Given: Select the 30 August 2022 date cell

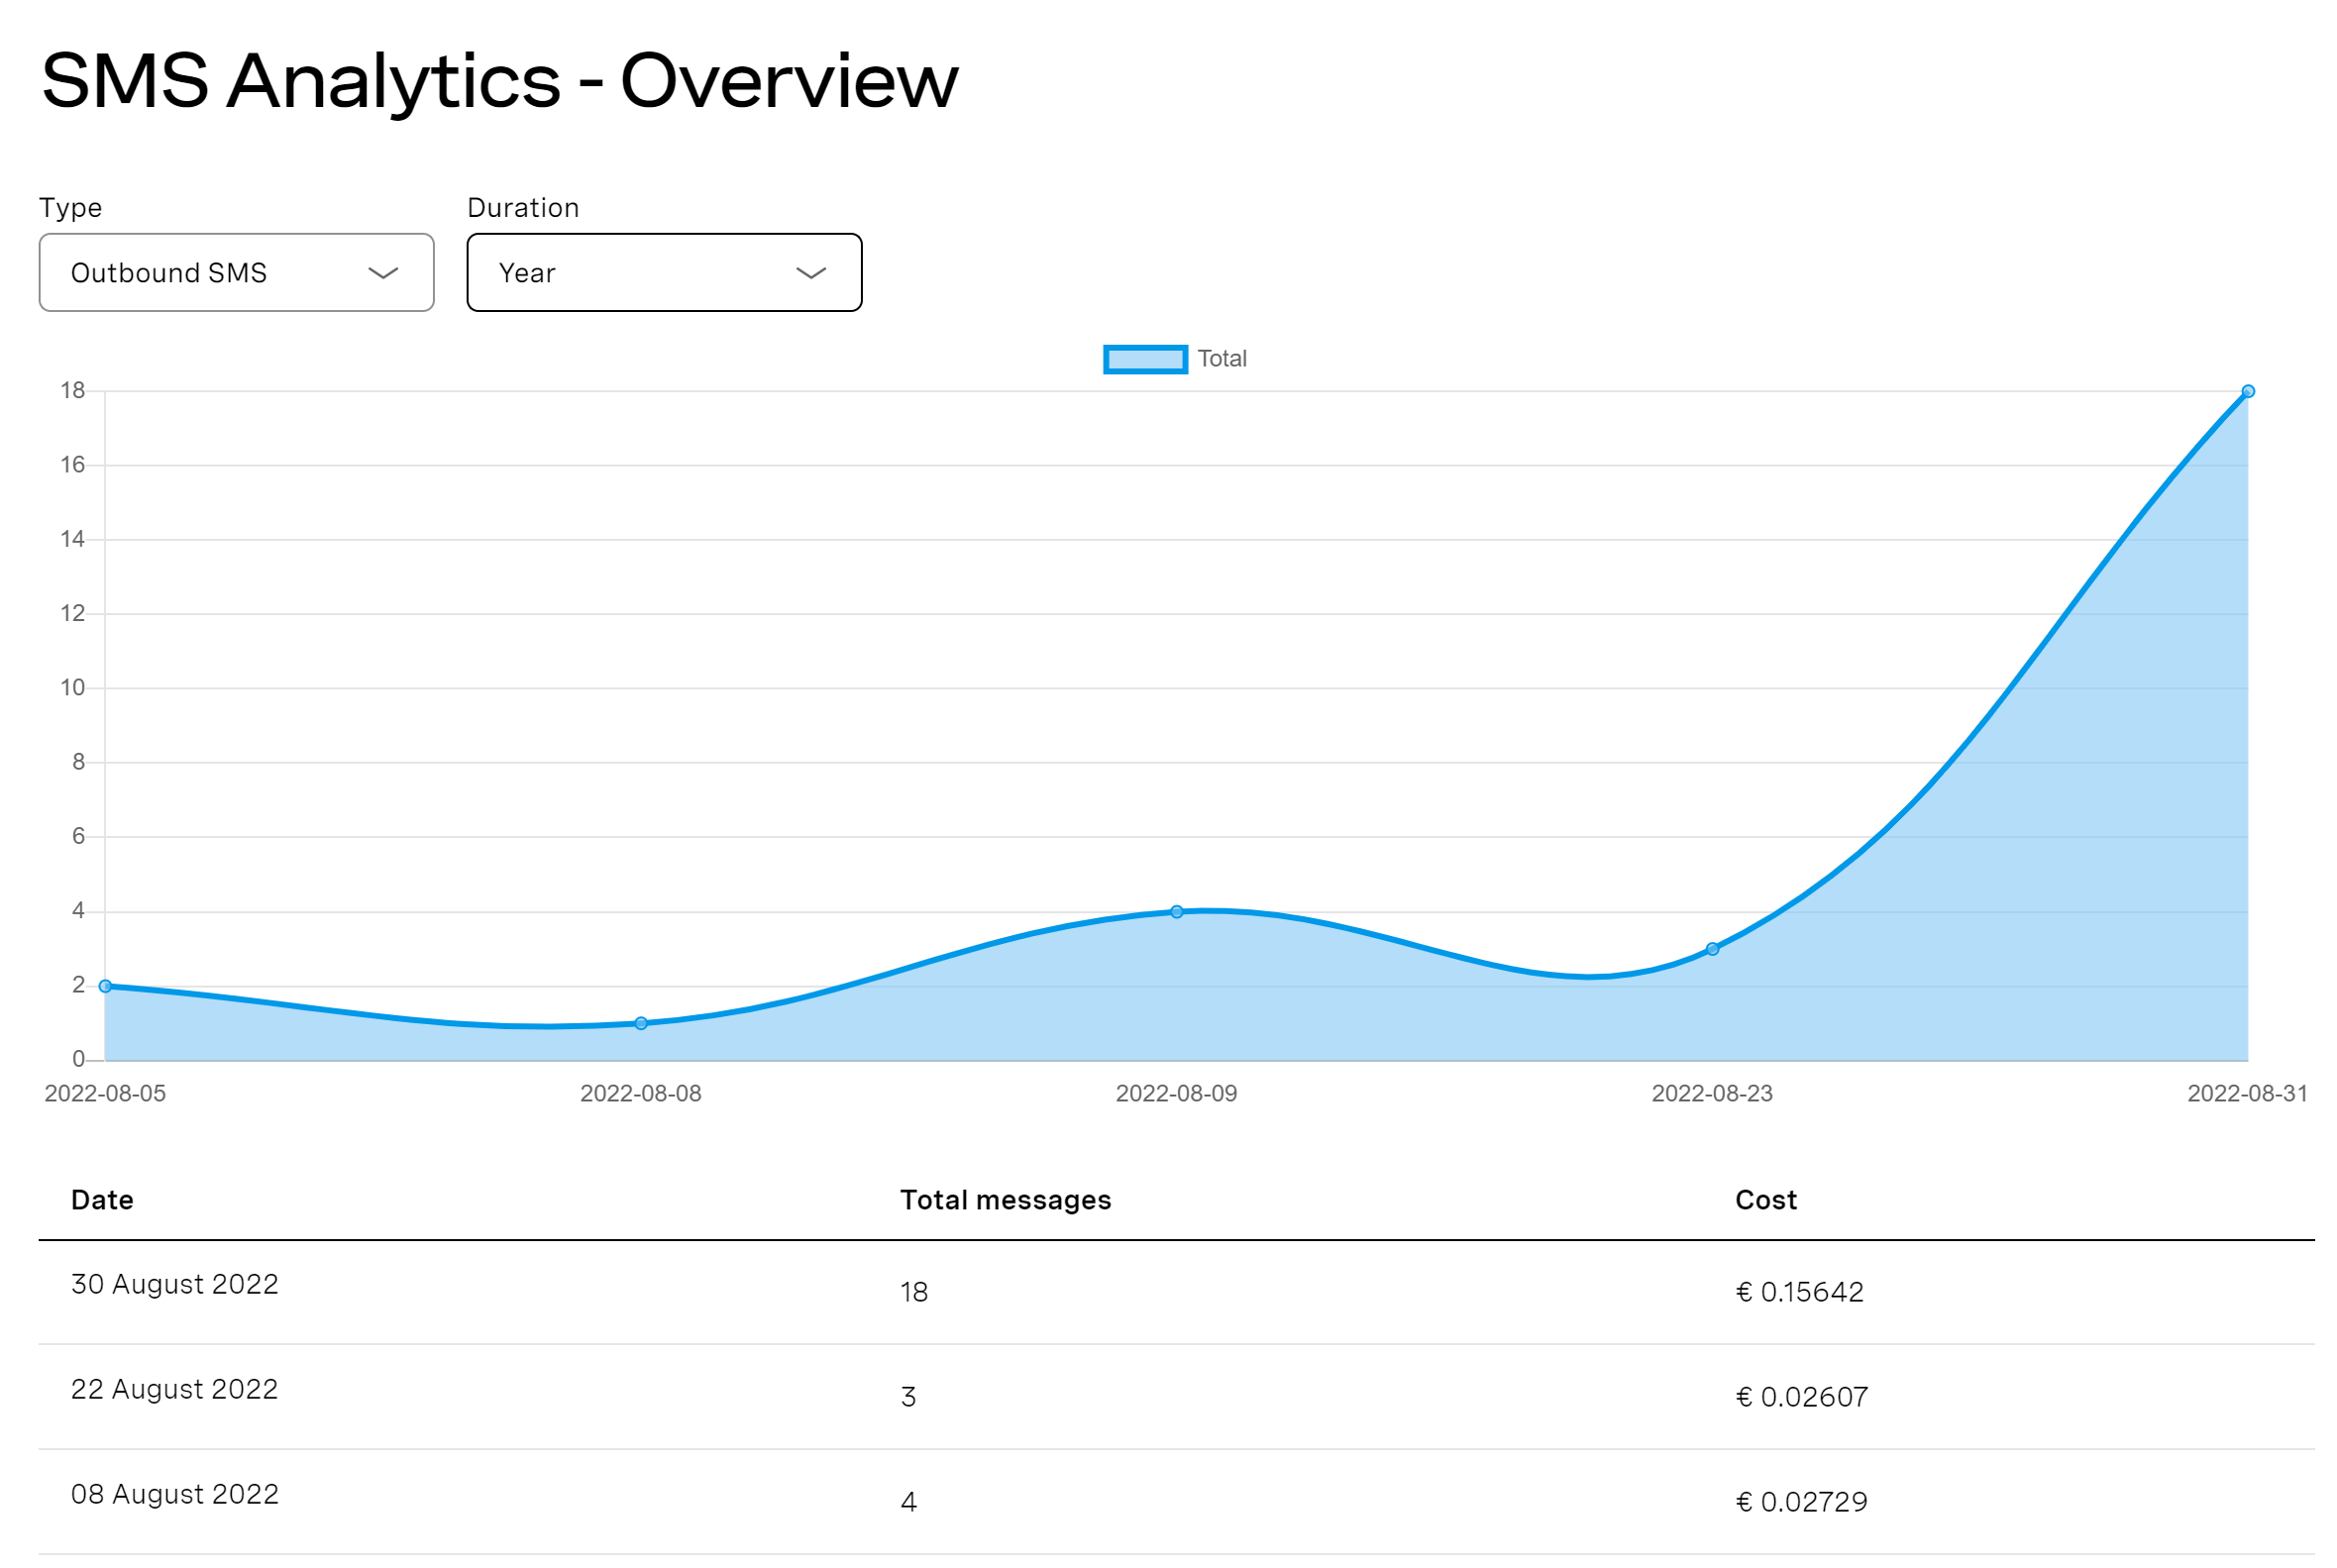Looking at the screenshot, I should 175,1284.
